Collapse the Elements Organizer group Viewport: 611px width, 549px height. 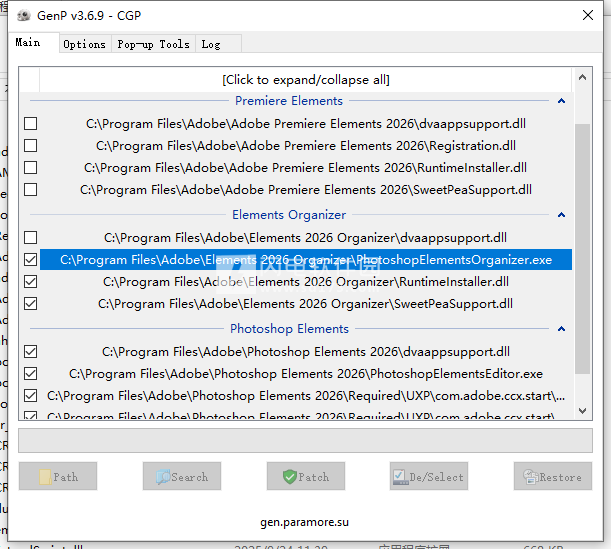[x=561, y=215]
